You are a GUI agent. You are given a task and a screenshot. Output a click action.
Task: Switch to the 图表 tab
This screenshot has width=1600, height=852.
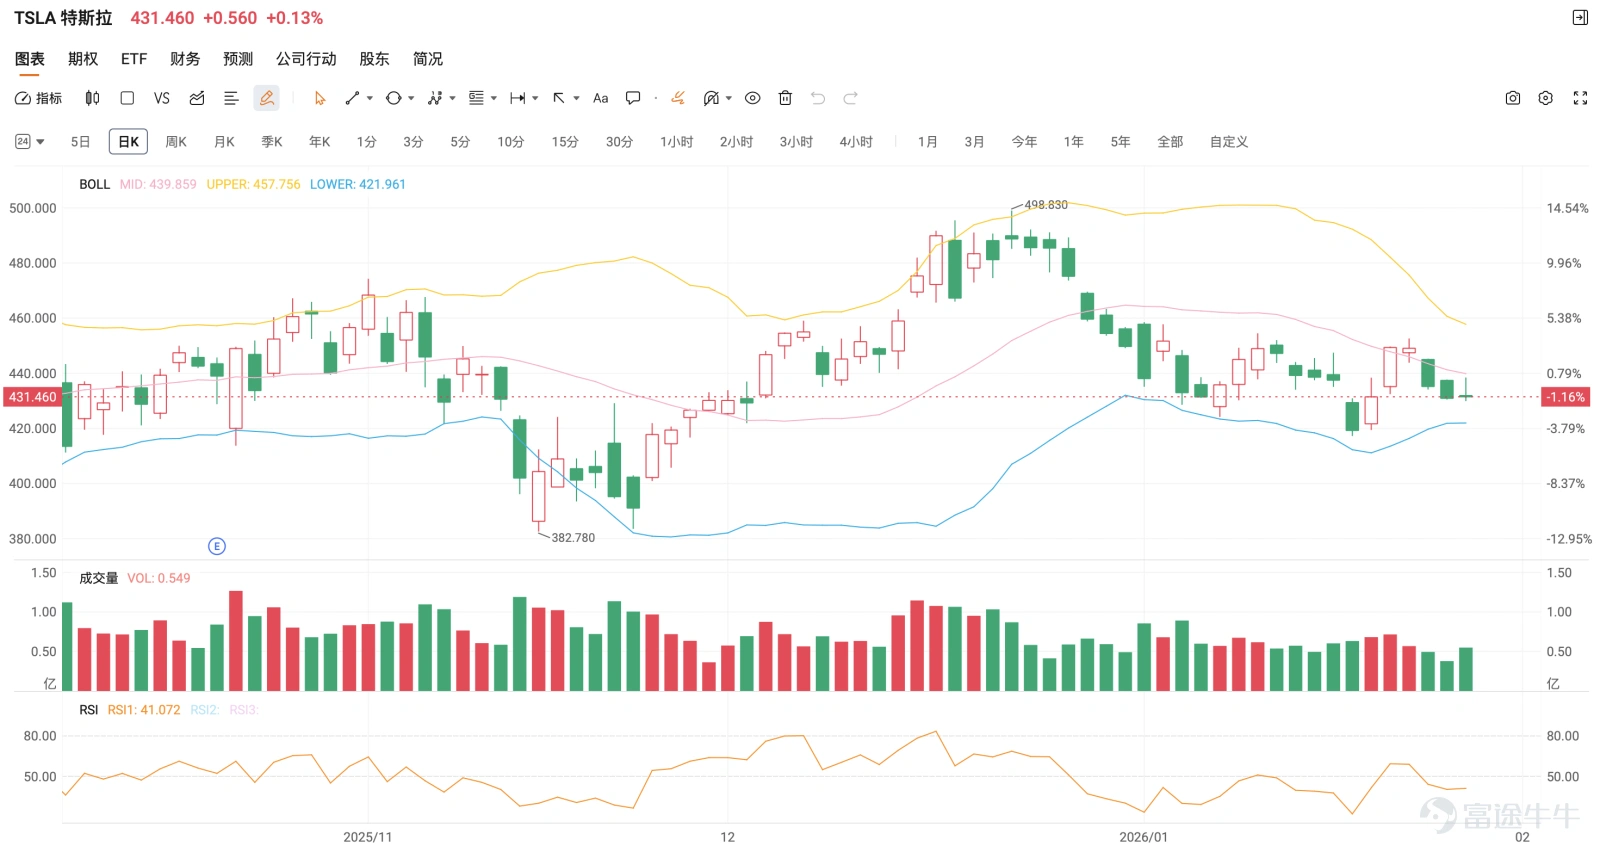click(x=29, y=59)
